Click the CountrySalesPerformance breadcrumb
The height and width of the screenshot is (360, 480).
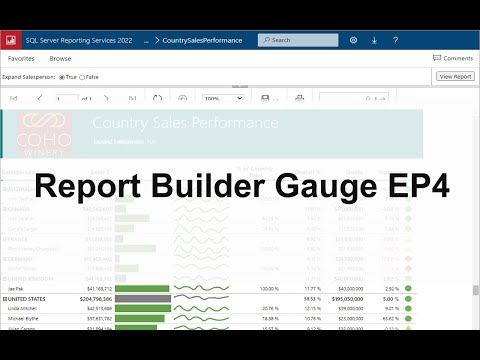tap(202, 41)
